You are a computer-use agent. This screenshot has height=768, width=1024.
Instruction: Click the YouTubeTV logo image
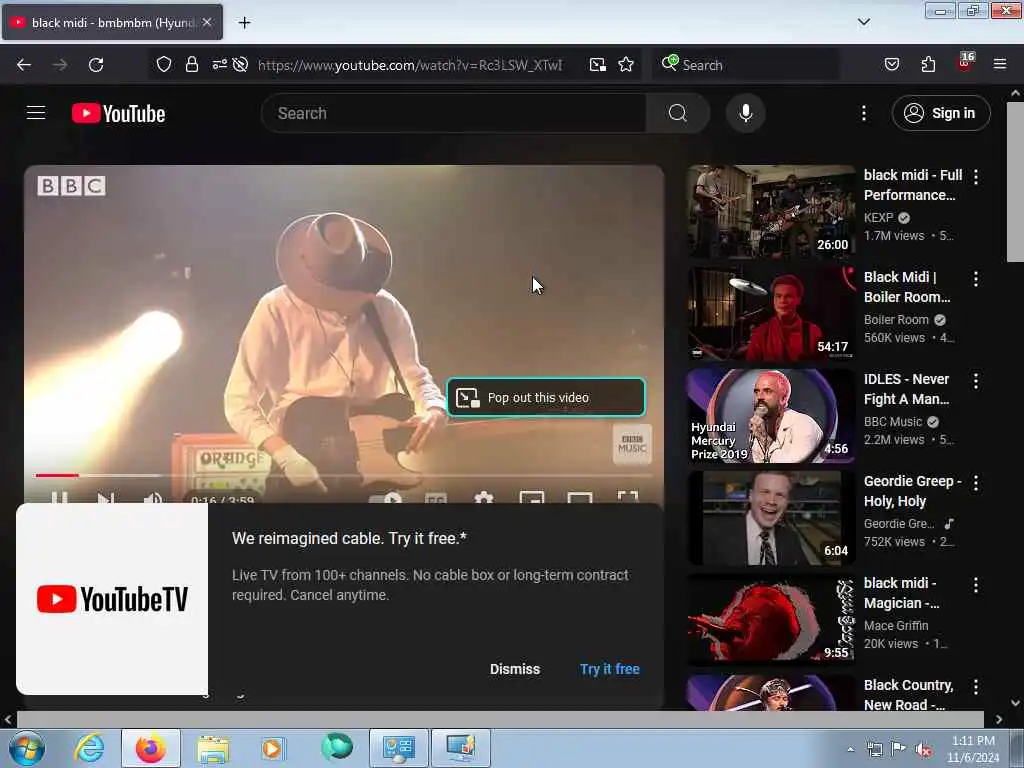click(112, 599)
